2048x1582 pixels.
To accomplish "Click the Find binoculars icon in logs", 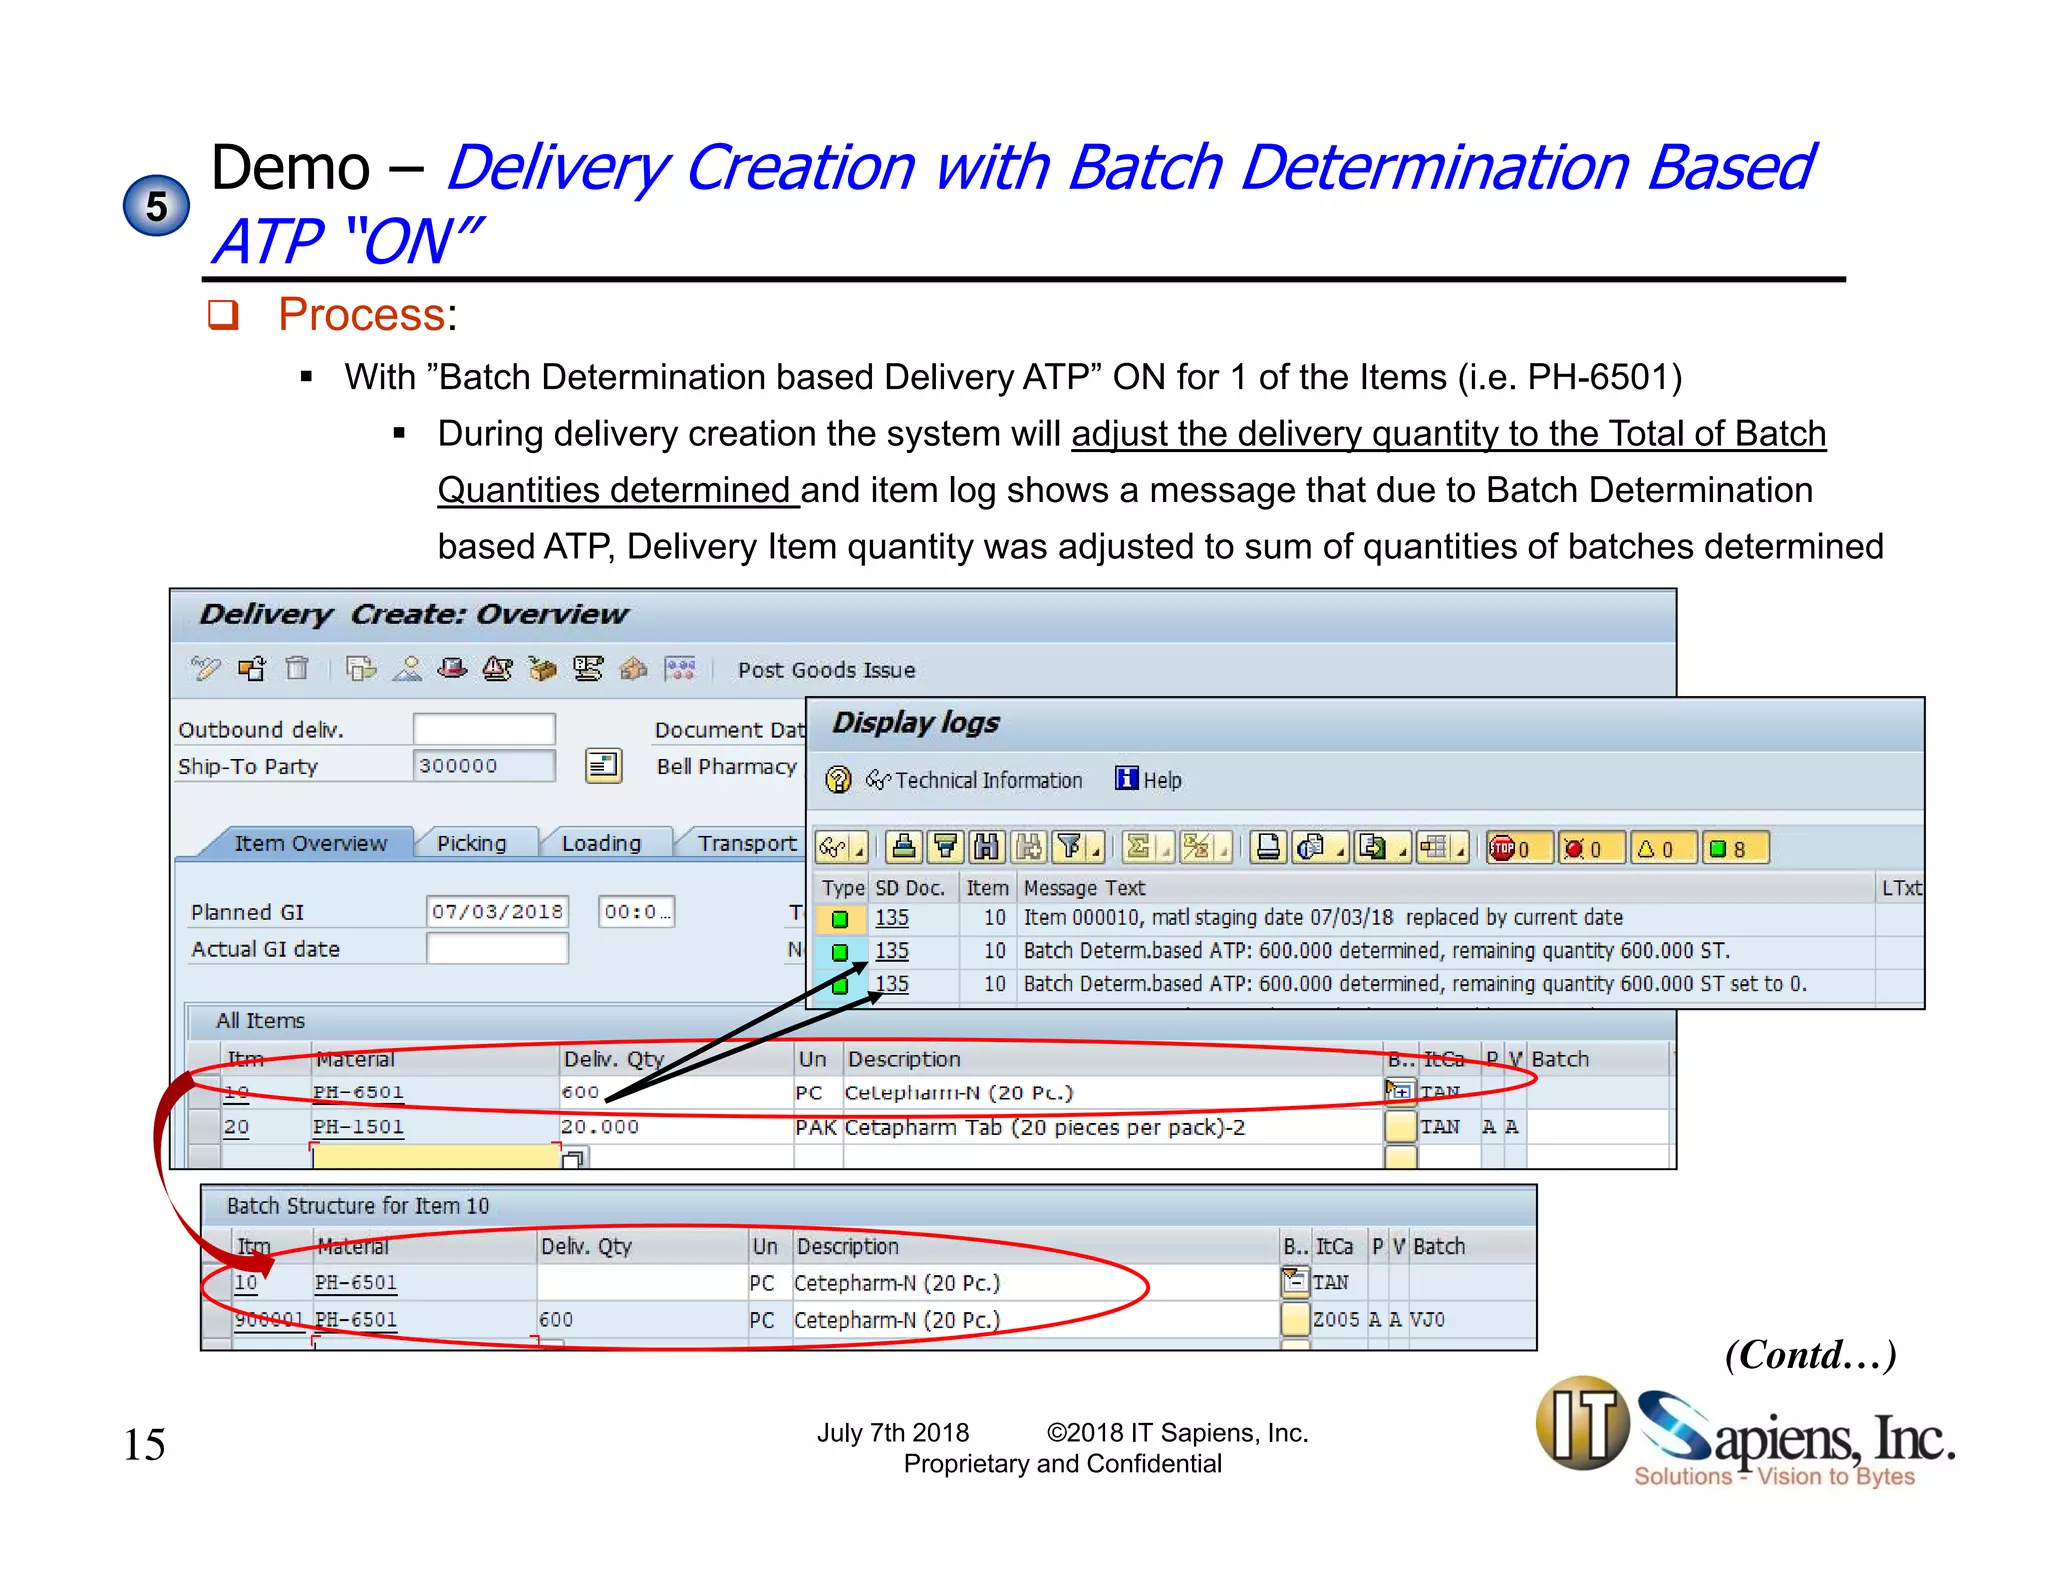I will tap(986, 848).
